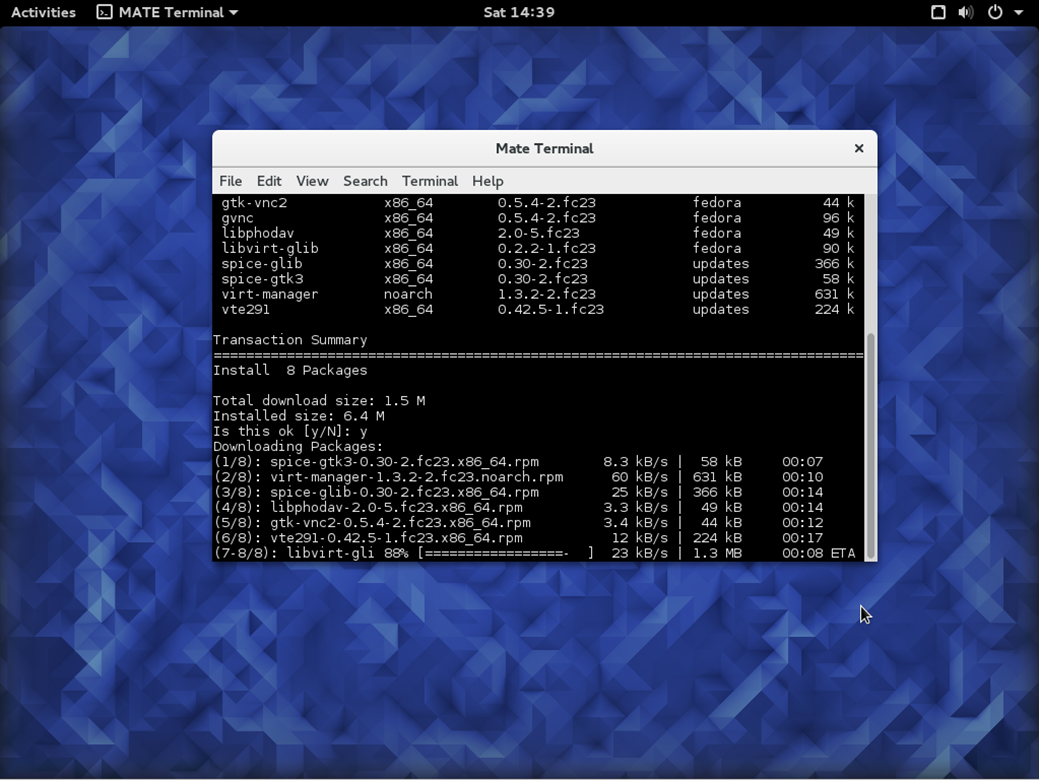Open the View menu
The height and width of the screenshot is (780, 1039).
pos(312,181)
